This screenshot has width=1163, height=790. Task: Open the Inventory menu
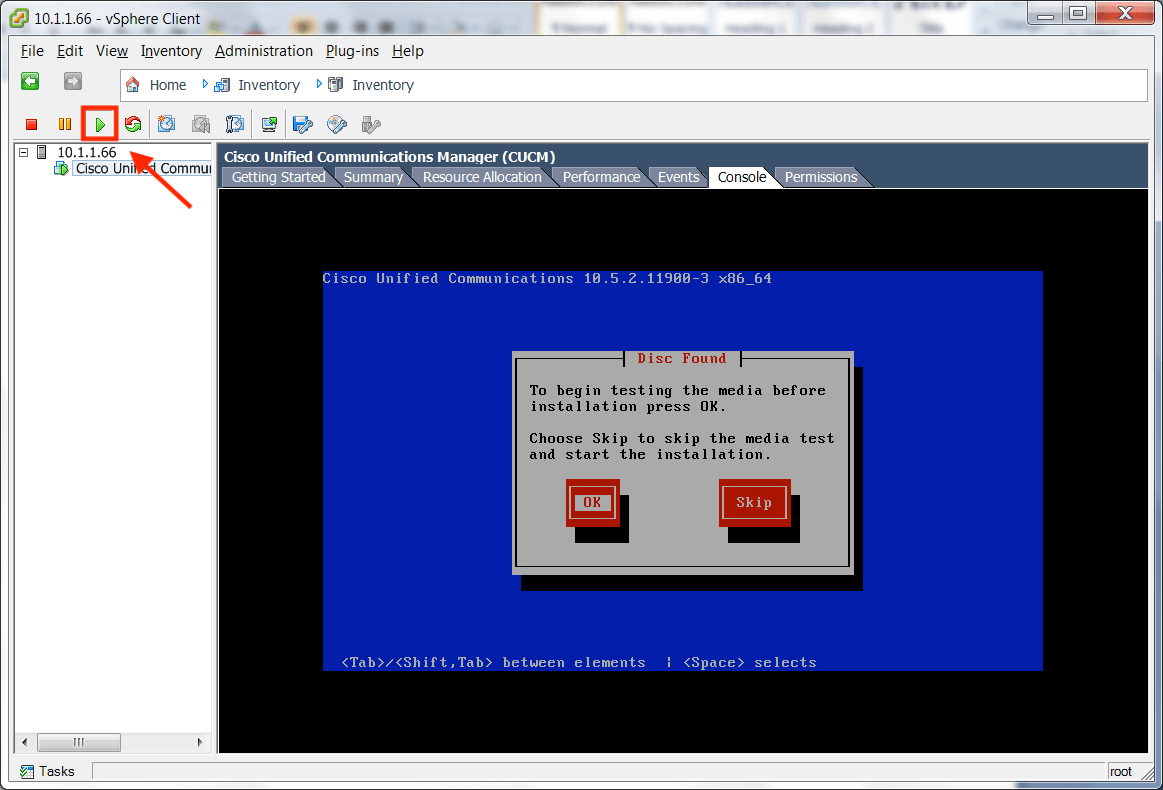tap(171, 51)
